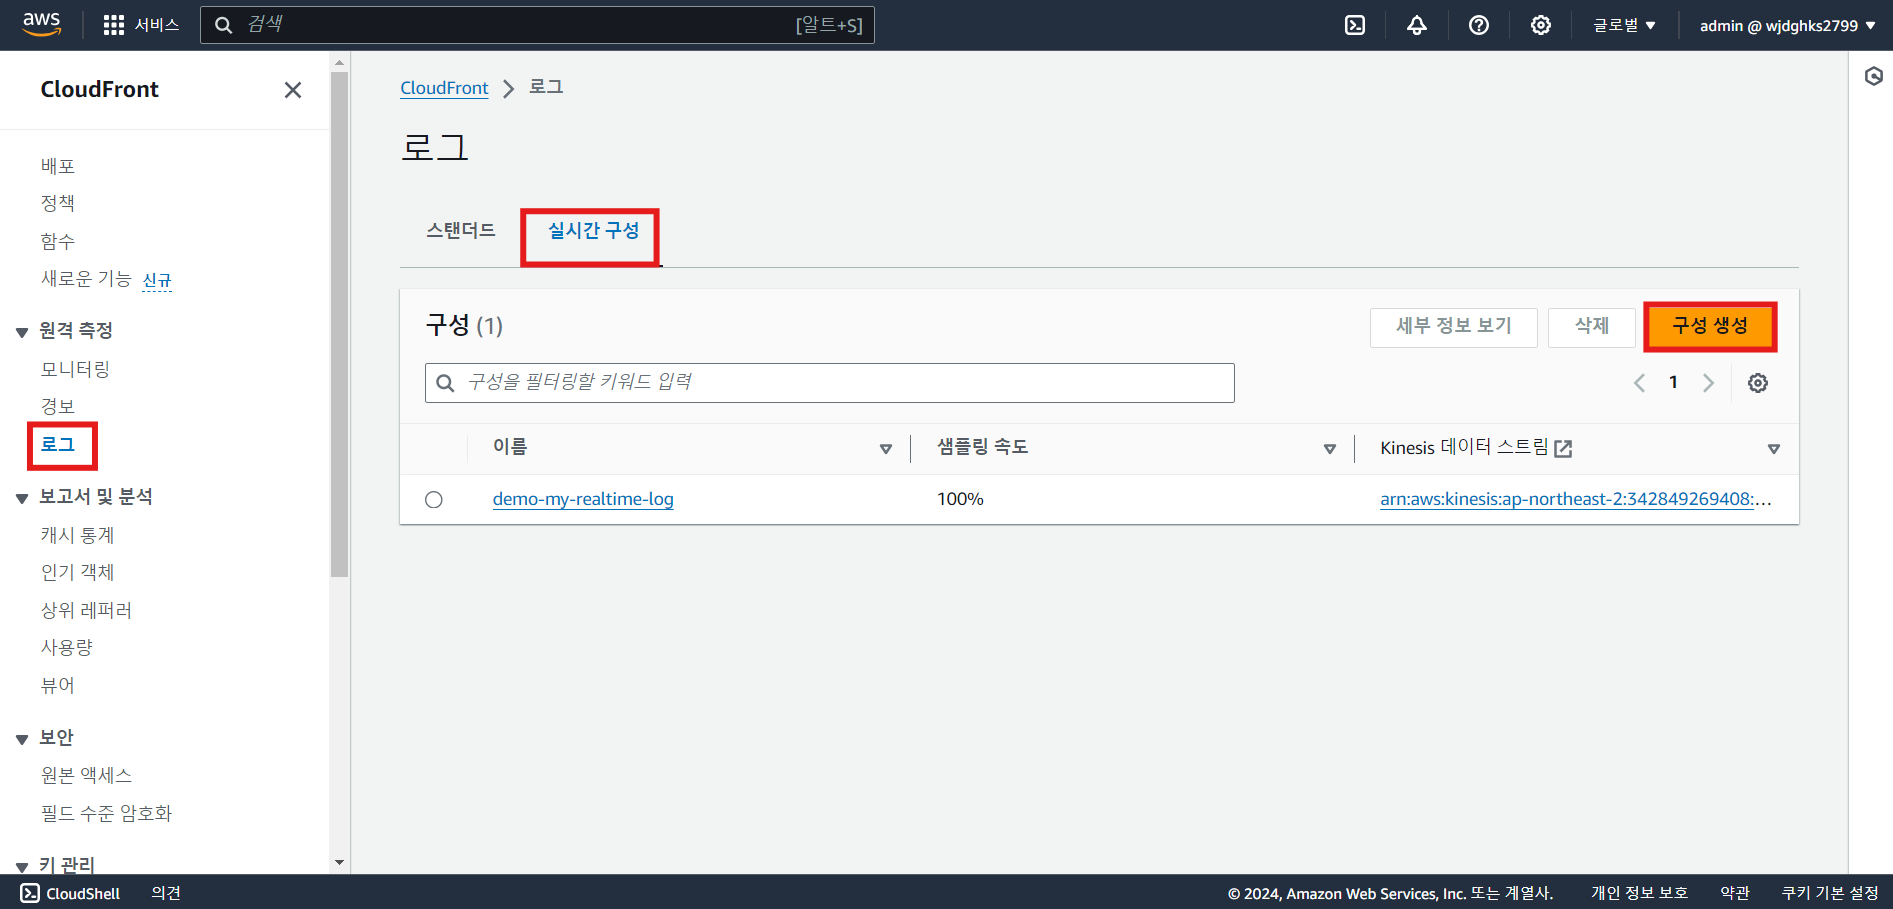Open 로그 in the sidebar

(58, 444)
